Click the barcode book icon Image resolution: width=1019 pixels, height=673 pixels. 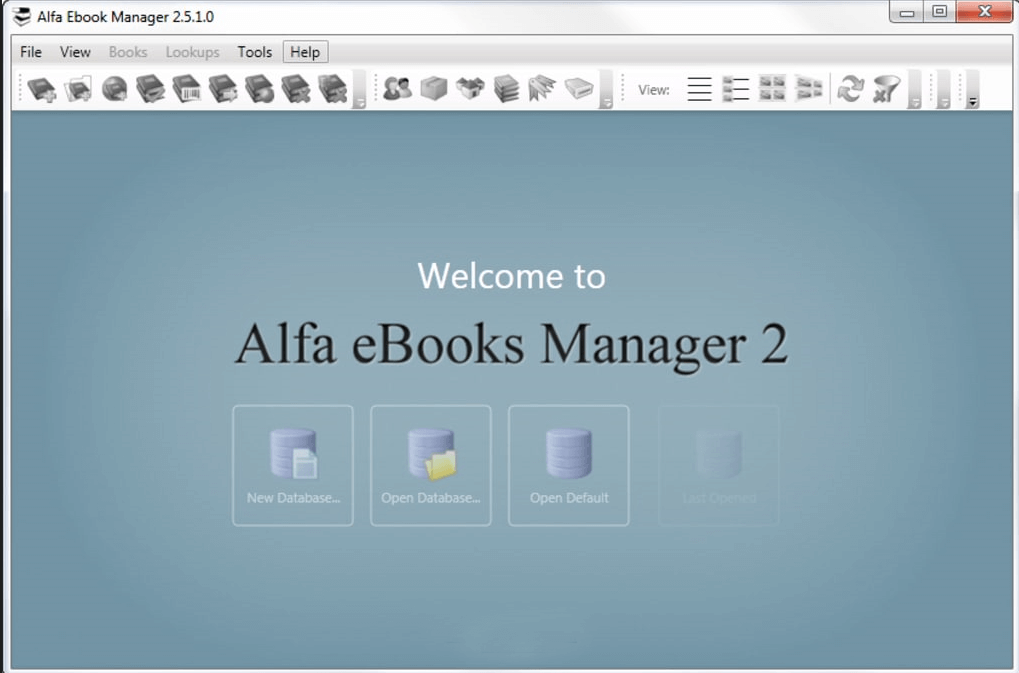[x=187, y=89]
